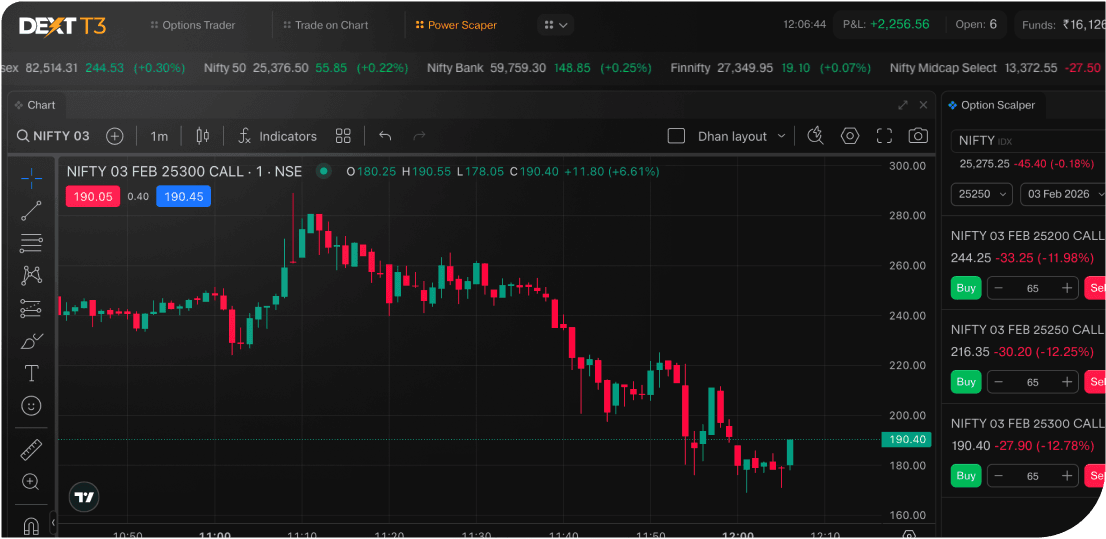Image resolution: width=1106 pixels, height=539 pixels.
Task: Open the Trade on Chart tab
Action: click(325, 25)
